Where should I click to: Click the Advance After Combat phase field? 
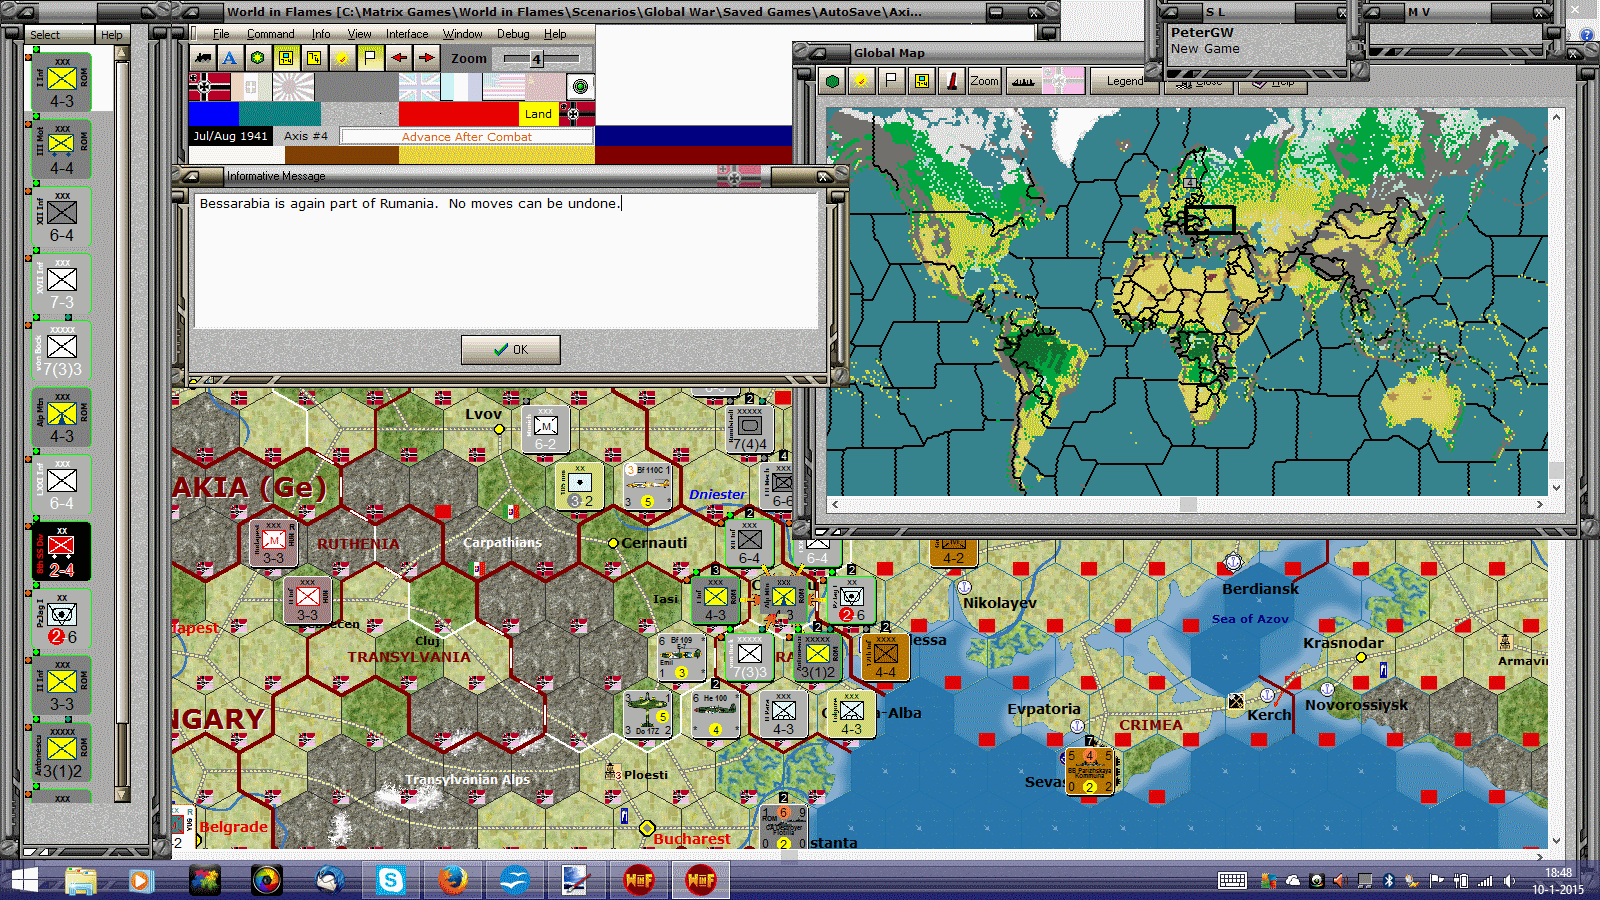click(466, 136)
